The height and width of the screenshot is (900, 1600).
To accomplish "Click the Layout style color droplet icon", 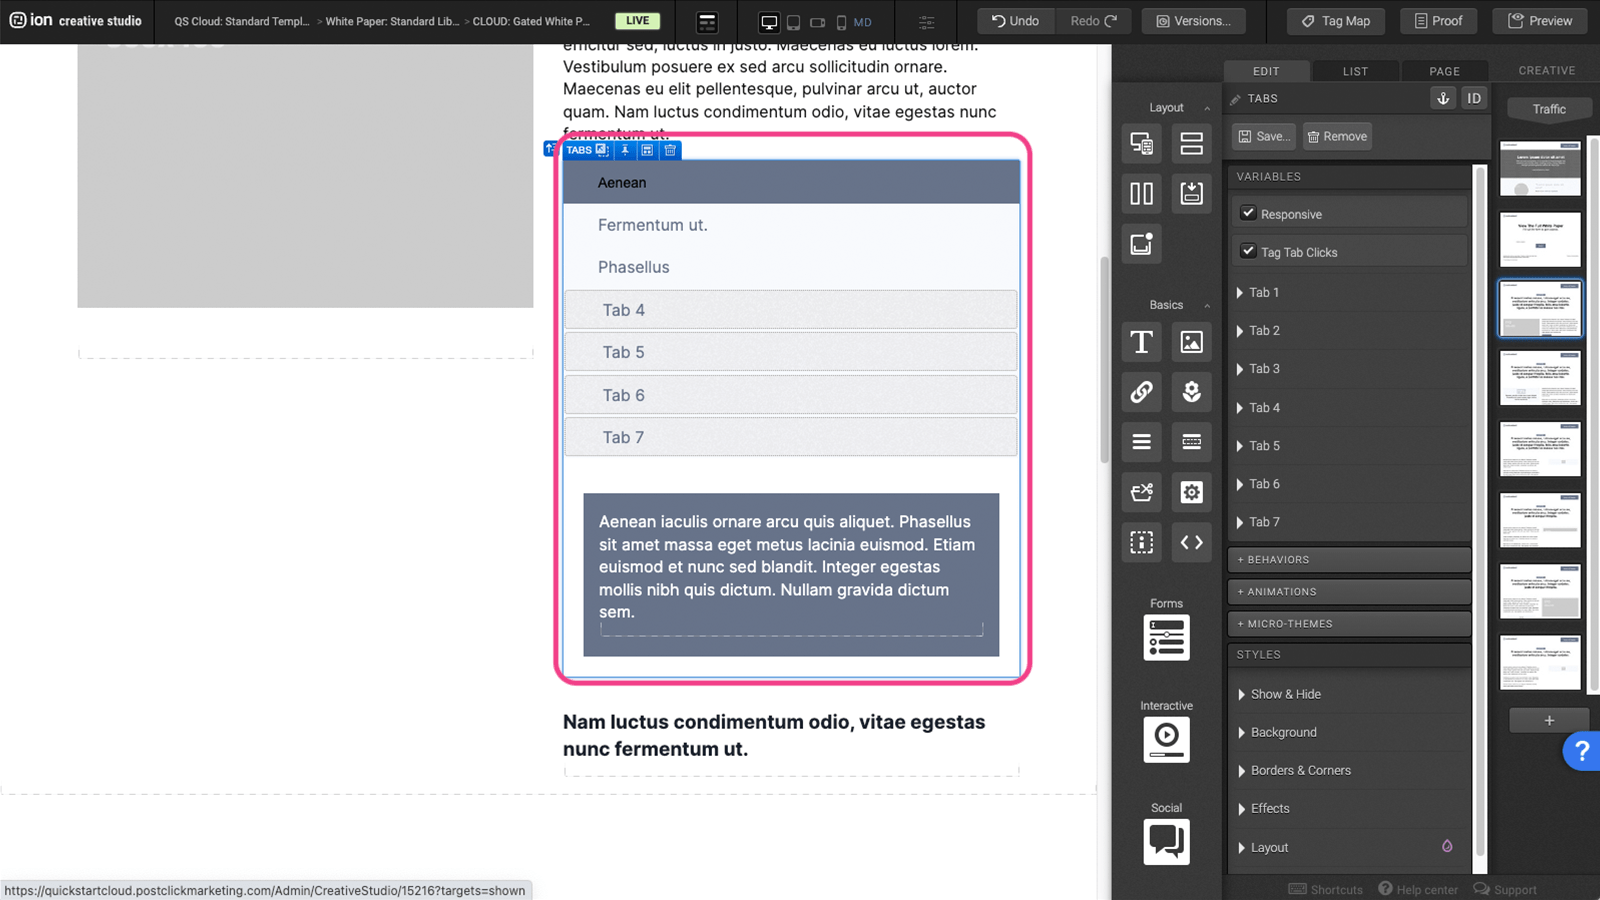I will click(x=1447, y=846).
